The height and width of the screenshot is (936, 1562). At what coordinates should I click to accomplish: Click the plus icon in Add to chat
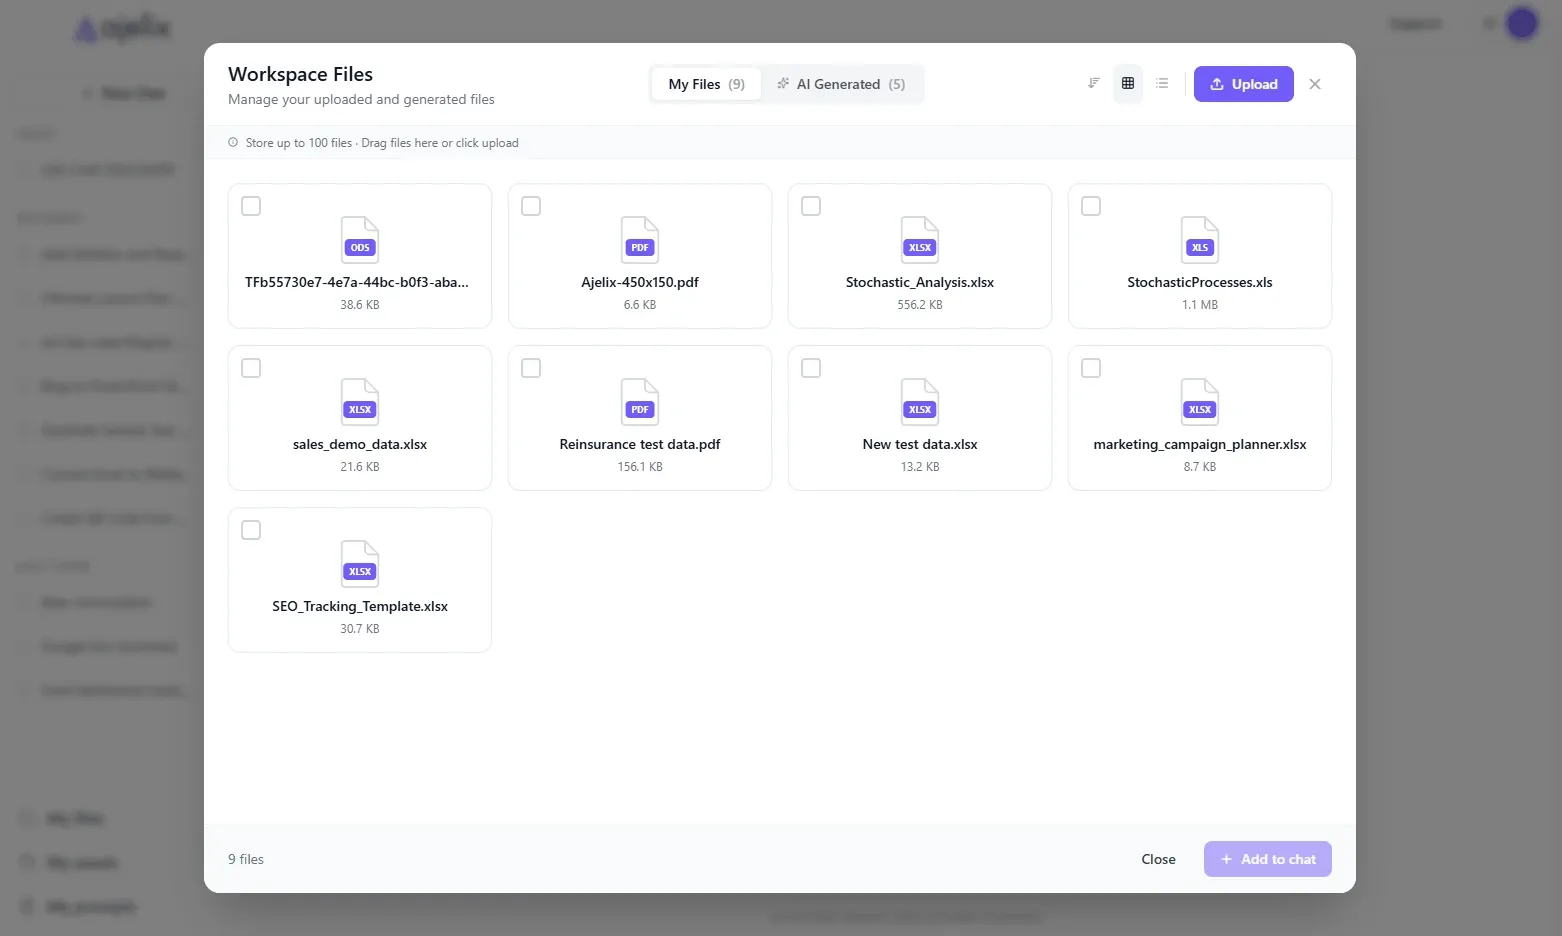point(1225,859)
